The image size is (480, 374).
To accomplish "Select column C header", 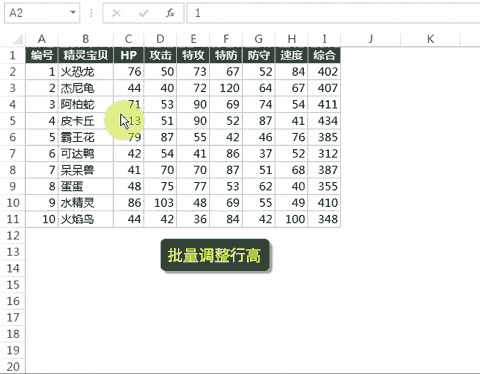I will point(129,39).
